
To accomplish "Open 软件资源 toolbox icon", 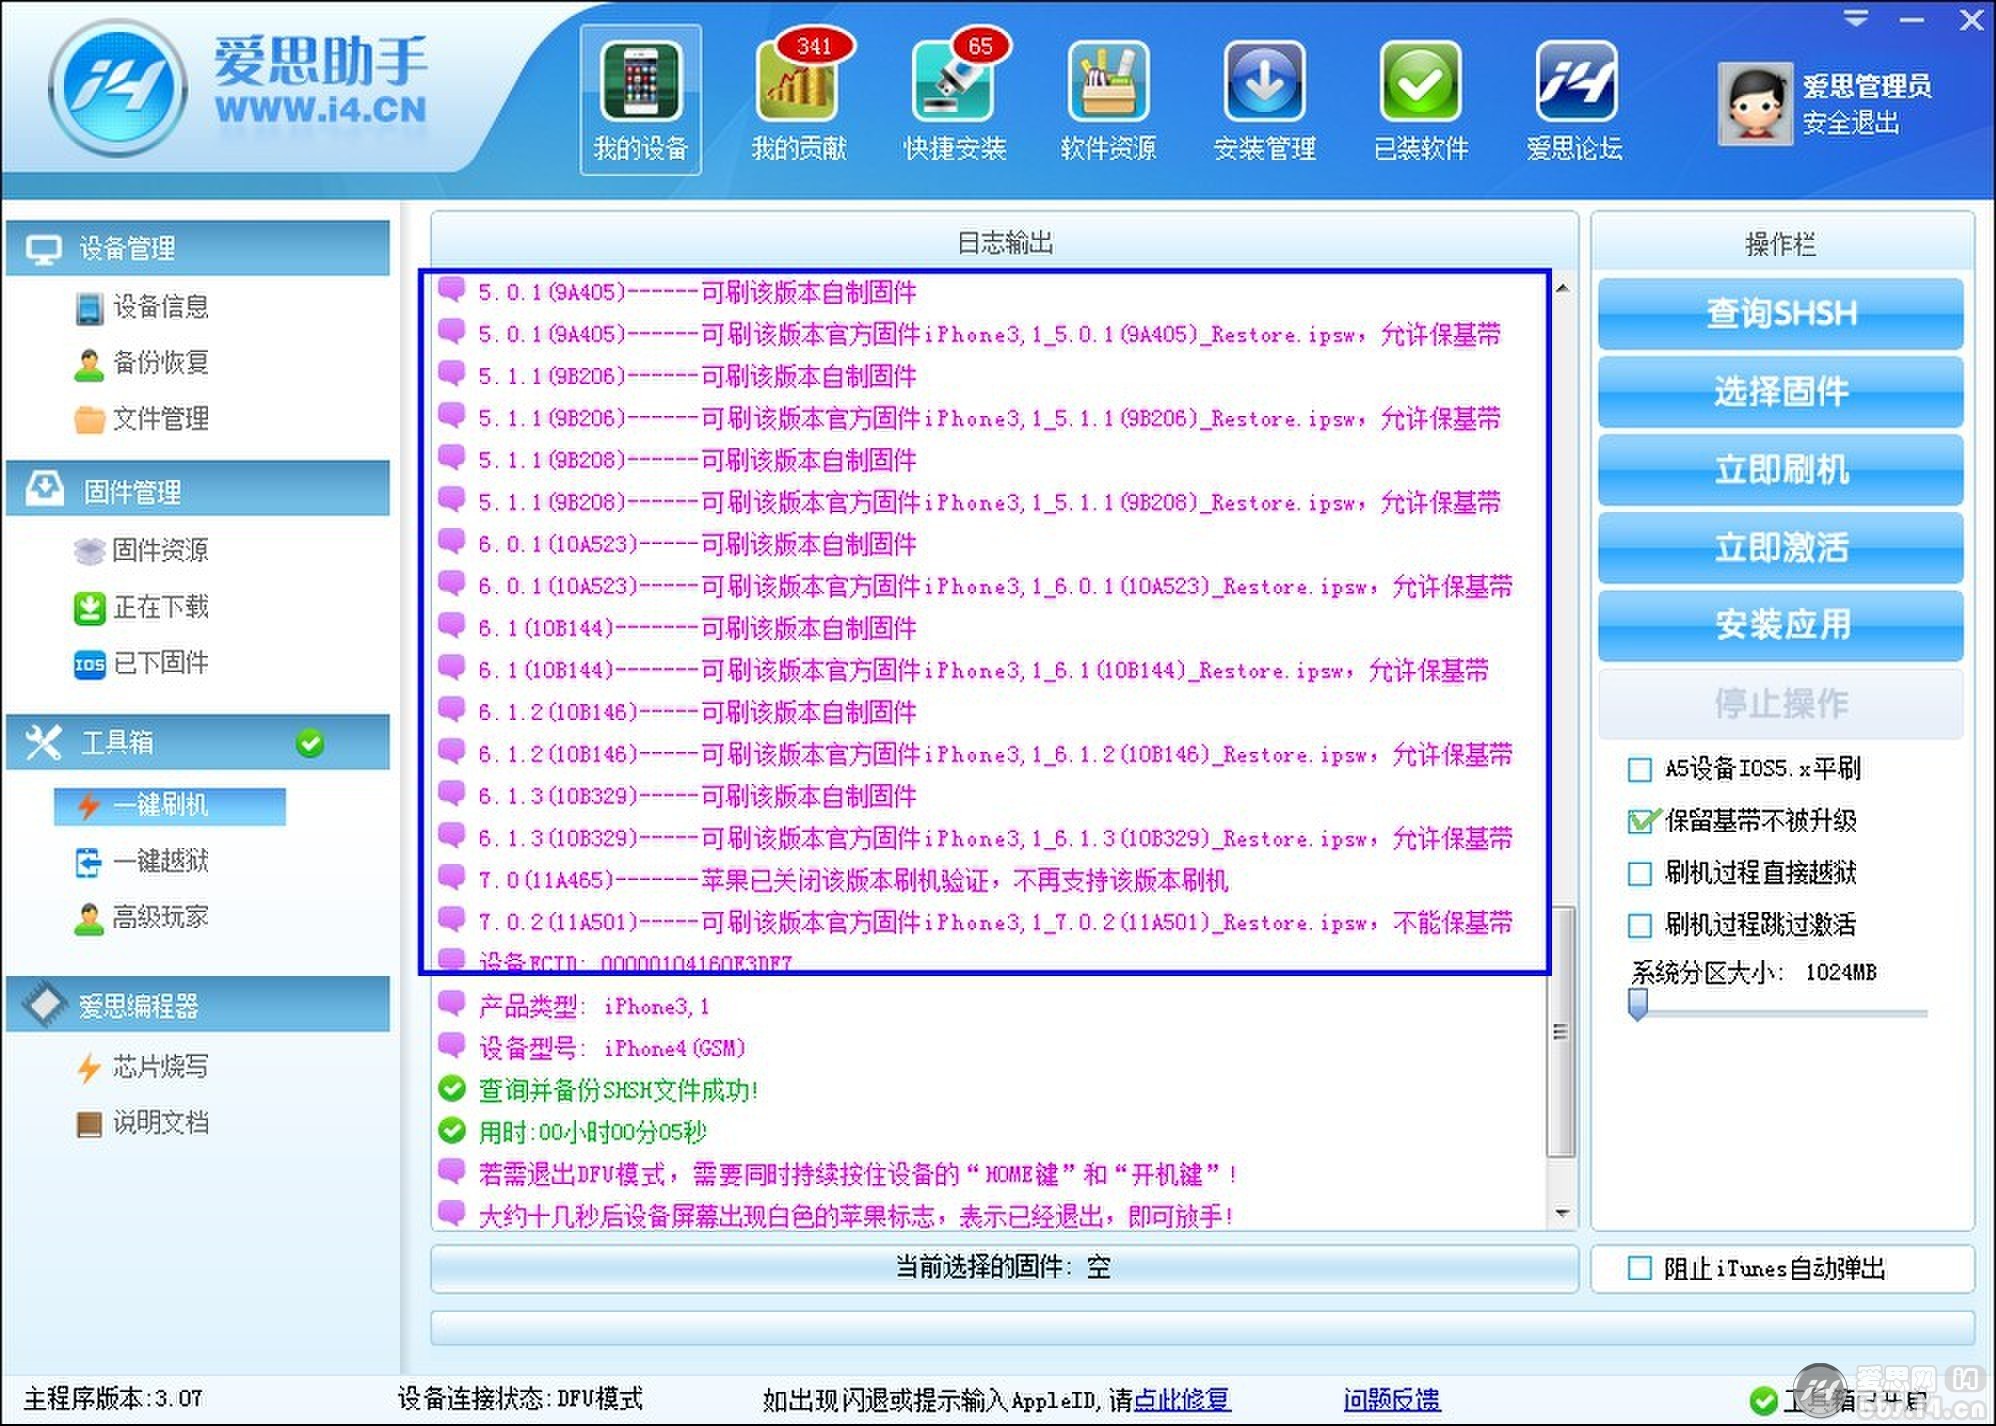I will click(x=1108, y=83).
